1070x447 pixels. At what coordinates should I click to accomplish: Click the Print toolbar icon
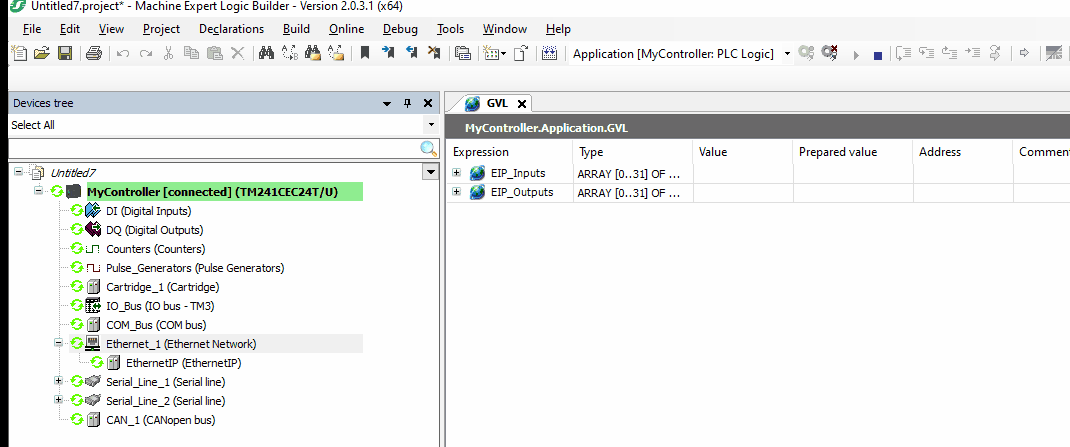click(93, 53)
